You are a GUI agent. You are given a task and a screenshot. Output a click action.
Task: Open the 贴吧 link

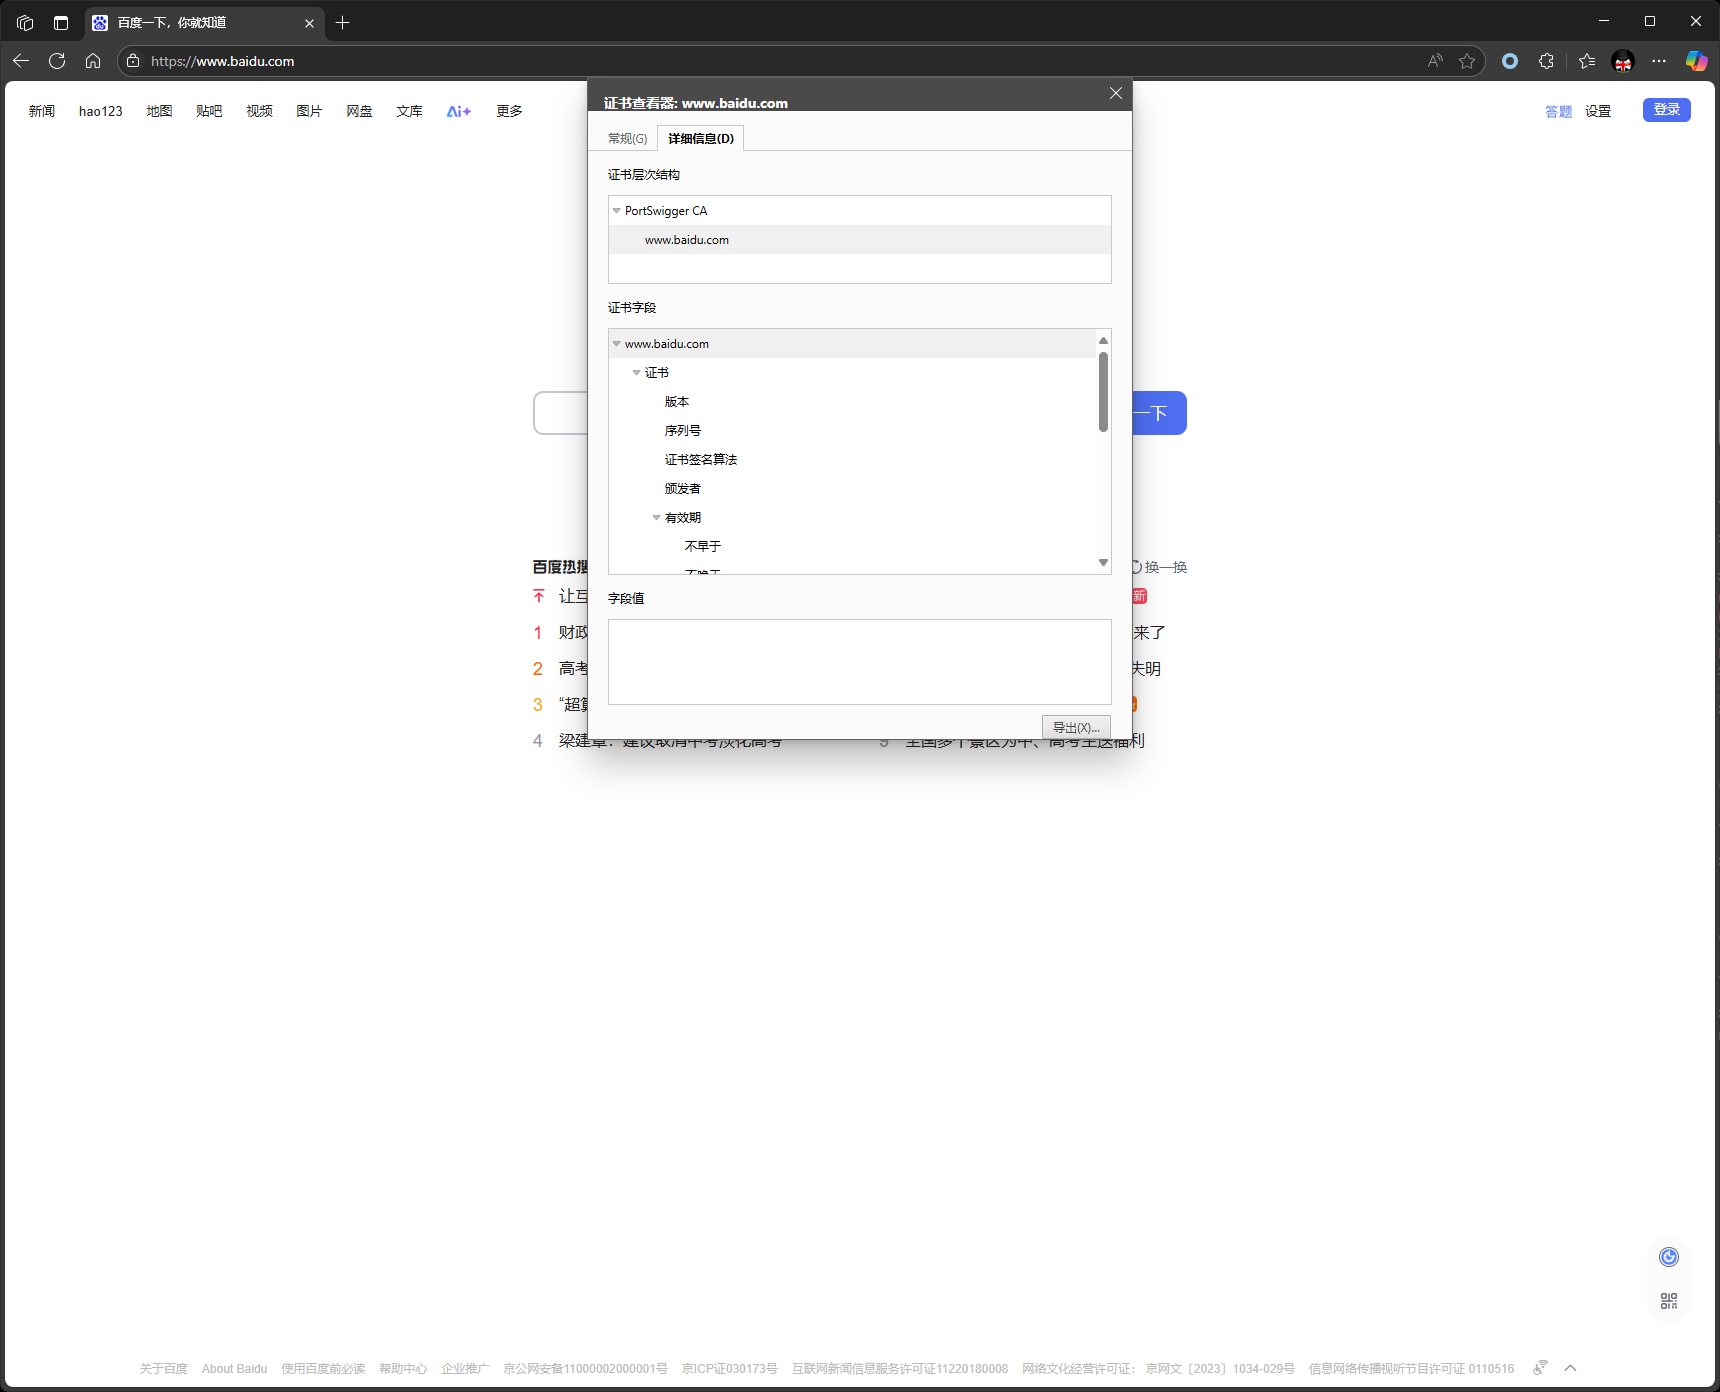pos(209,111)
